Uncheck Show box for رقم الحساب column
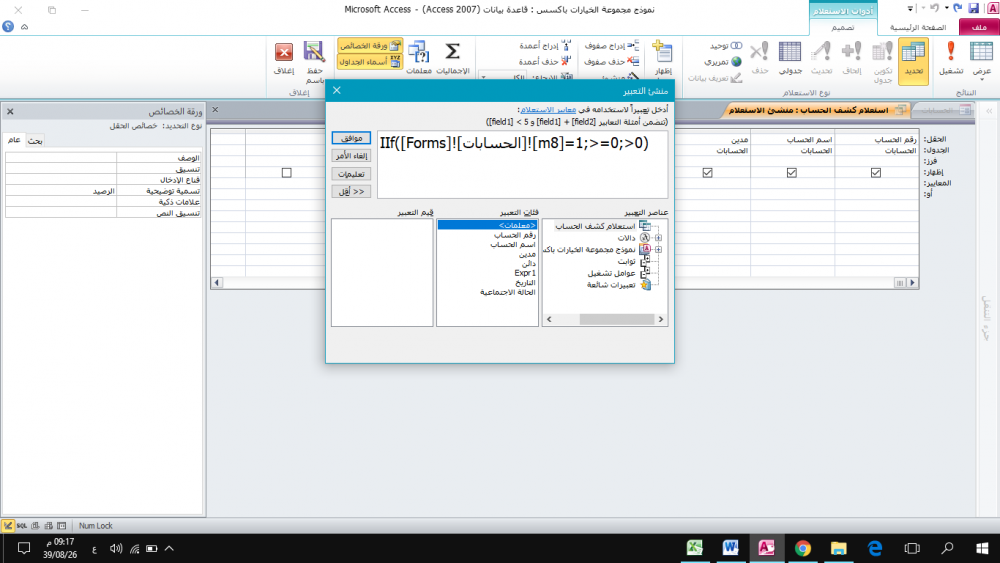 click(x=876, y=173)
